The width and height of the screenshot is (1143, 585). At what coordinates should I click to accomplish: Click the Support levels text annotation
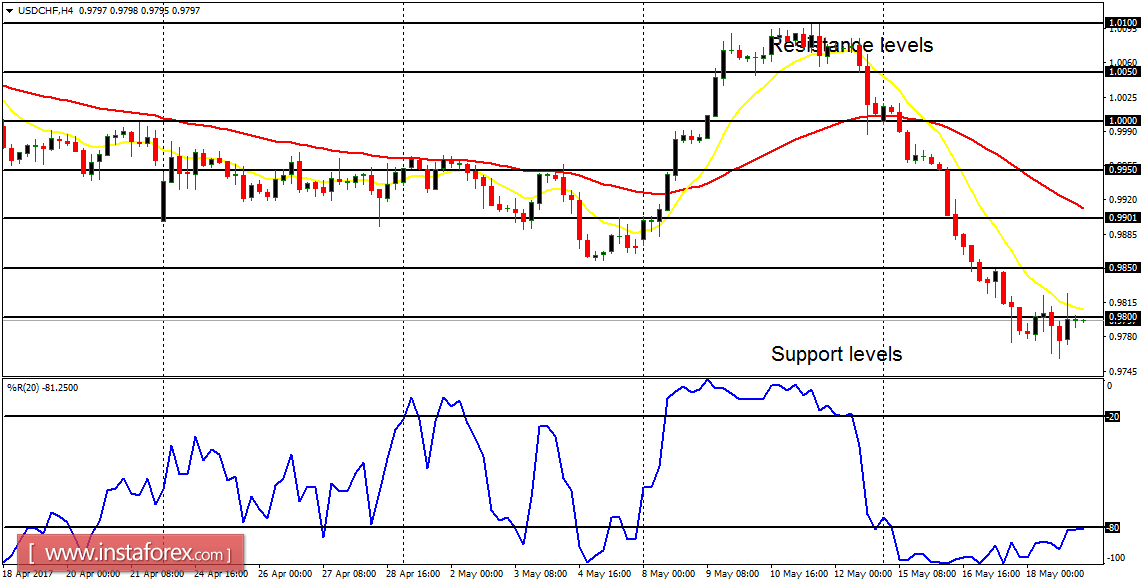coord(836,353)
